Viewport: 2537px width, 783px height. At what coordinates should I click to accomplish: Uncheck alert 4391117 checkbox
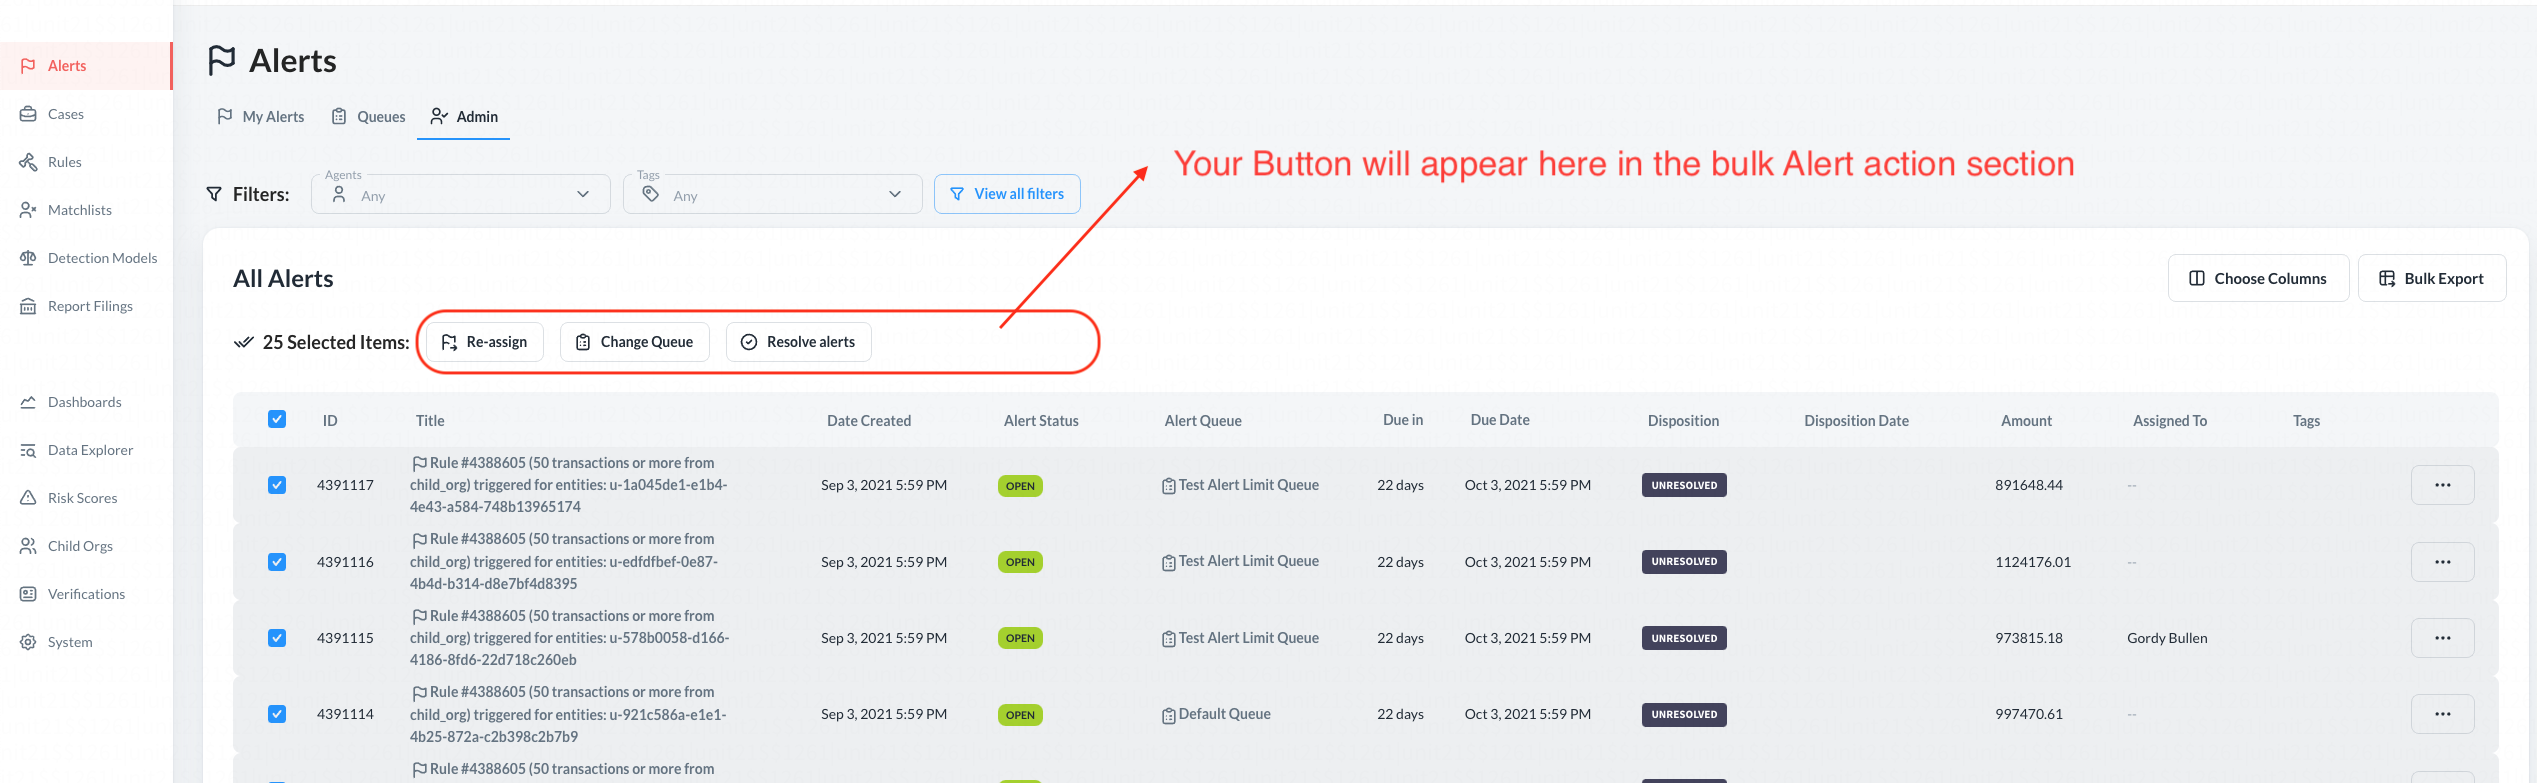pyautogui.click(x=277, y=485)
